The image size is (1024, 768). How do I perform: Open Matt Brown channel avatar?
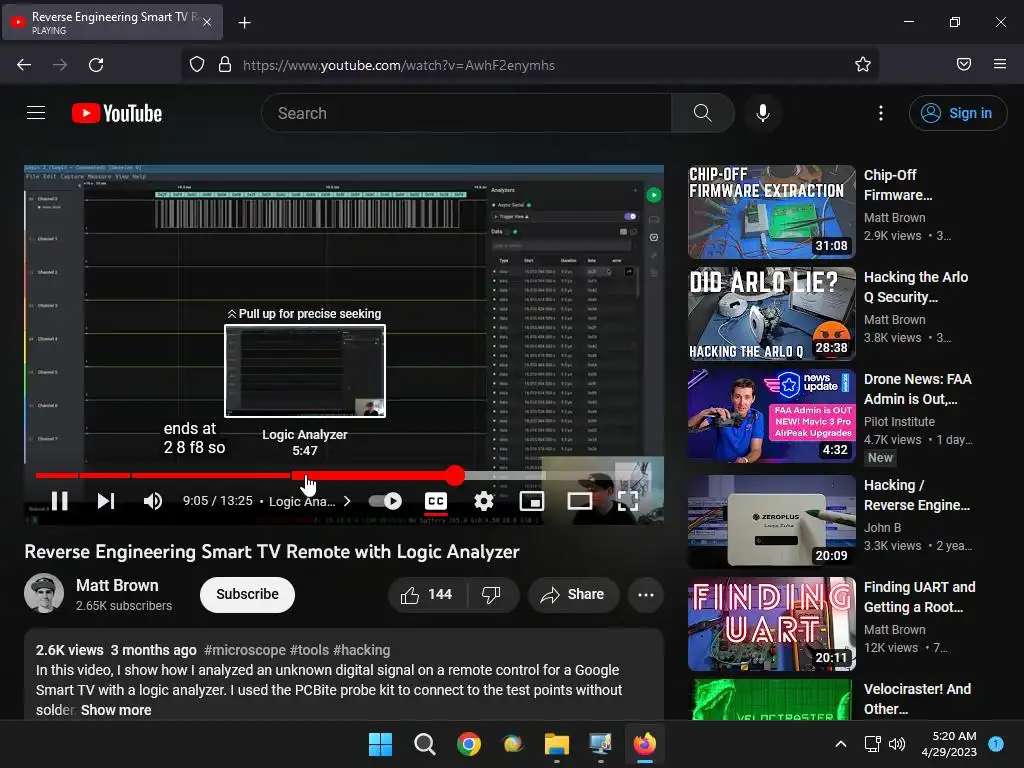click(x=44, y=593)
